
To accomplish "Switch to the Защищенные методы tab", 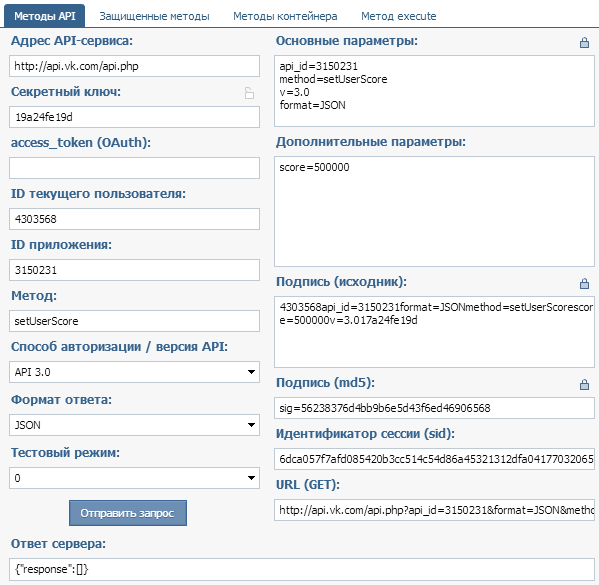I will pyautogui.click(x=154, y=16).
